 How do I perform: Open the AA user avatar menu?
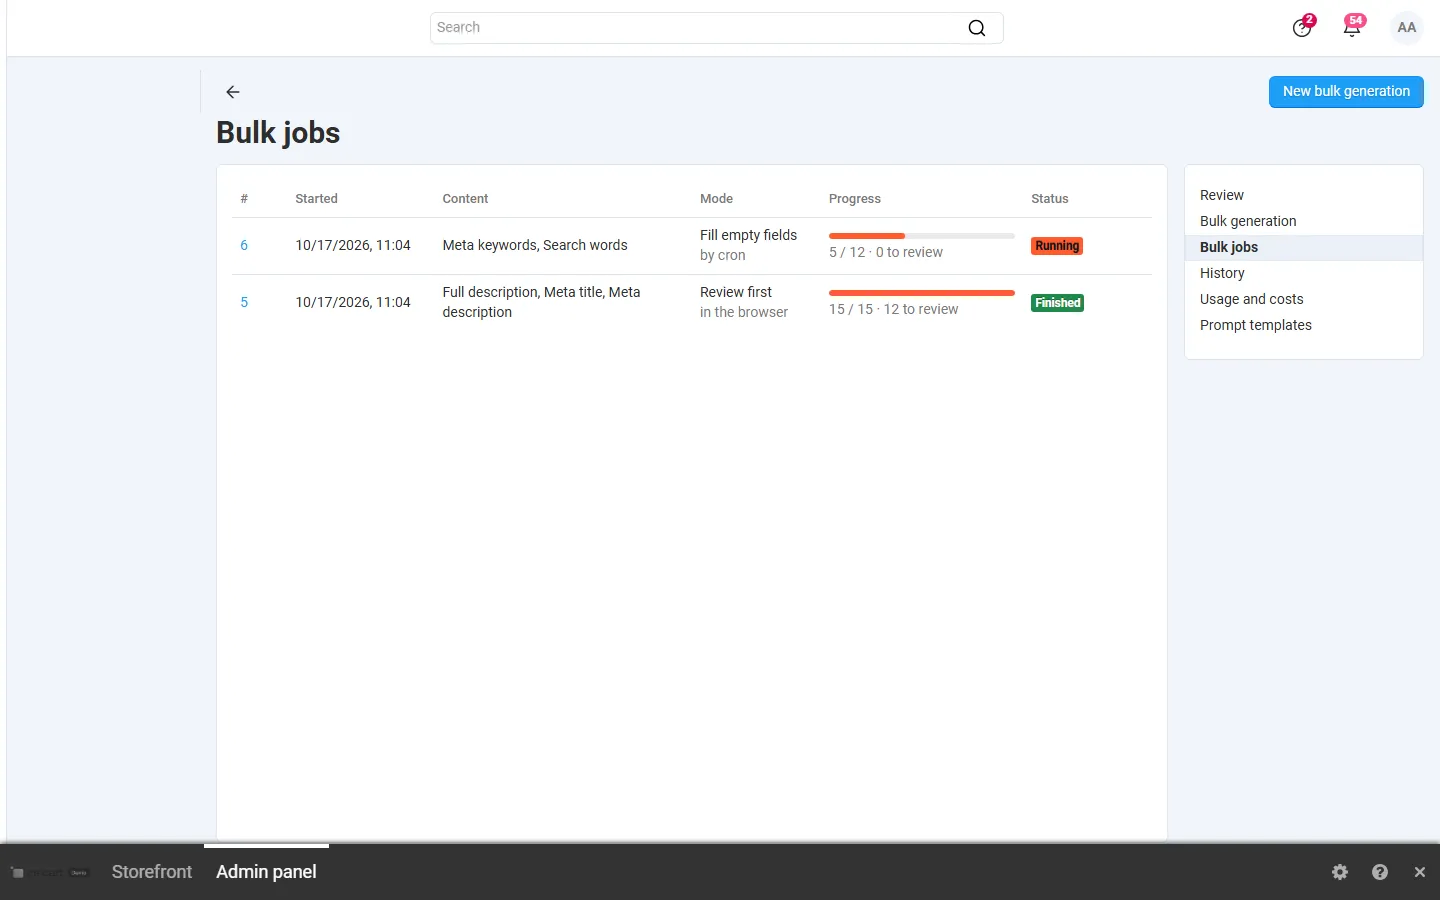(x=1407, y=28)
